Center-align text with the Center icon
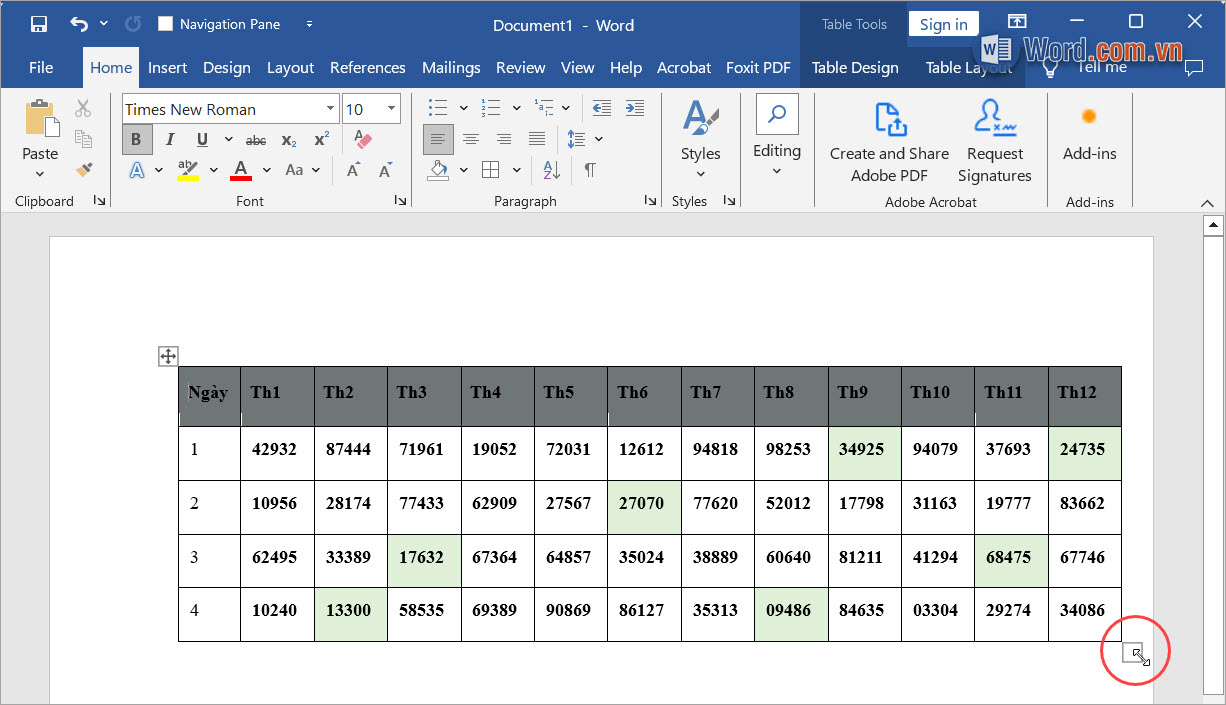 pyautogui.click(x=470, y=139)
